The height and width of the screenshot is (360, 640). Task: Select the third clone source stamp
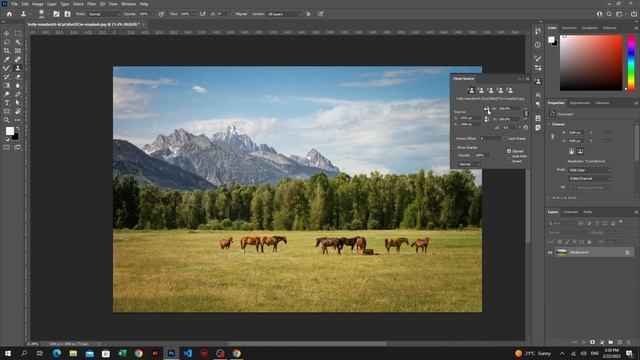[491, 90]
